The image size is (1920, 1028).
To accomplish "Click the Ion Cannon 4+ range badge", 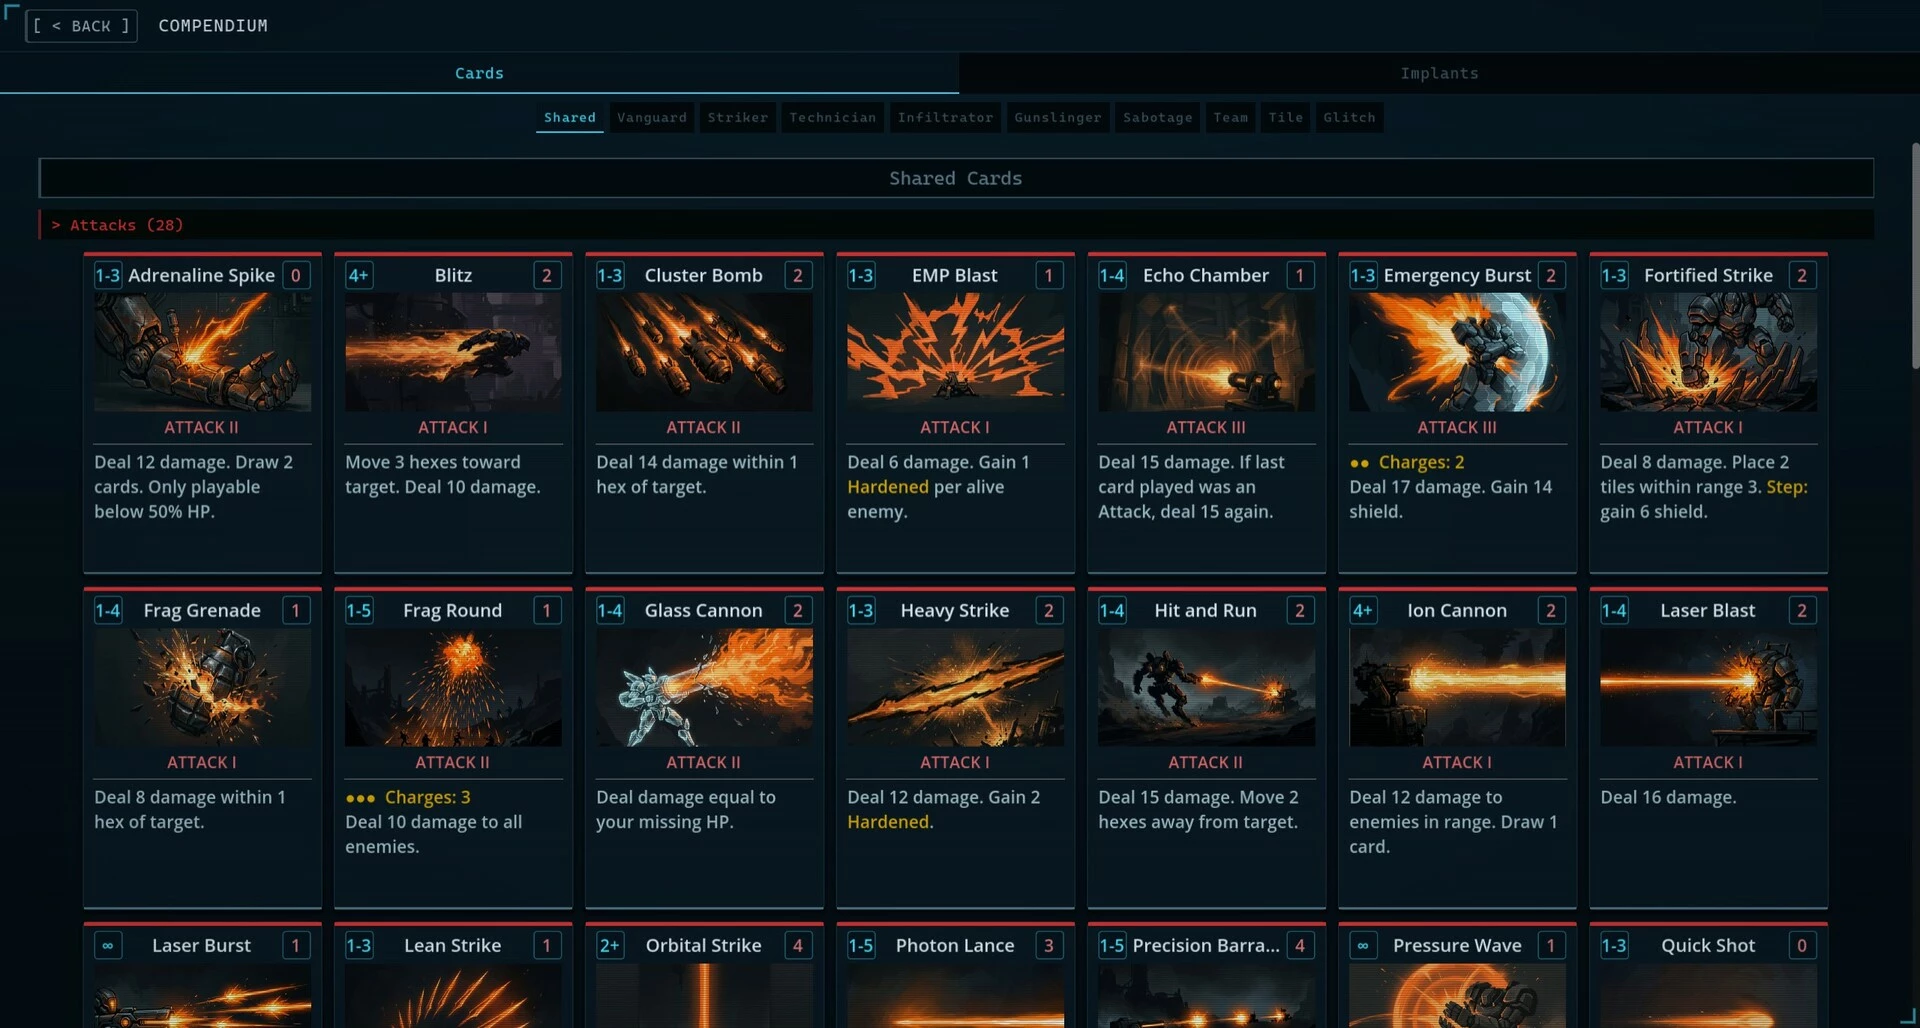I will (x=1362, y=610).
